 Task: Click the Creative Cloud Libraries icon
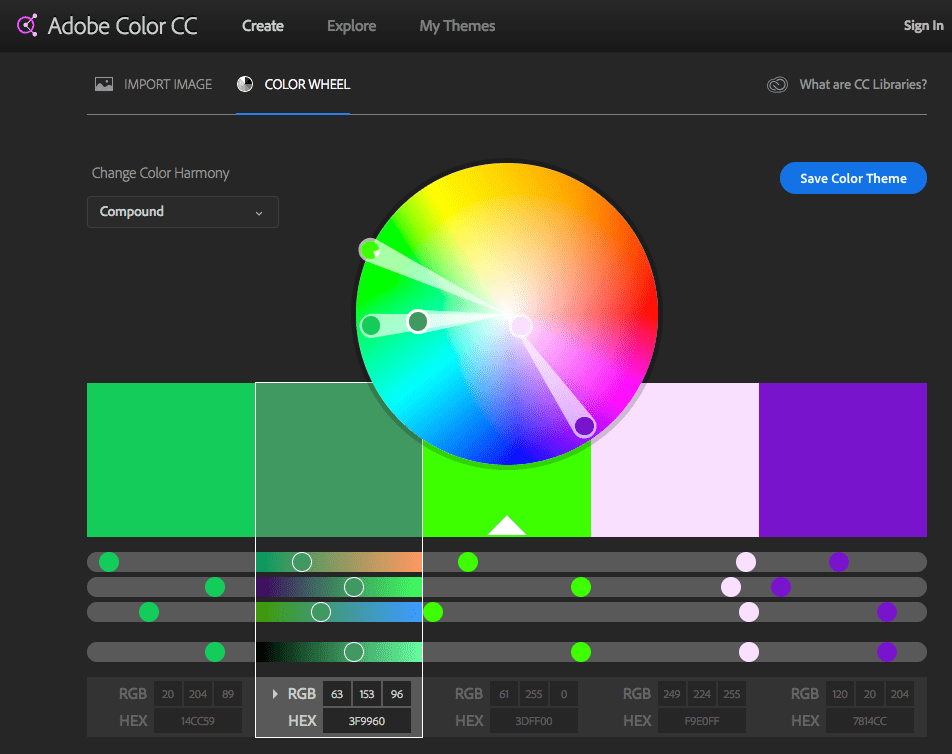click(777, 85)
